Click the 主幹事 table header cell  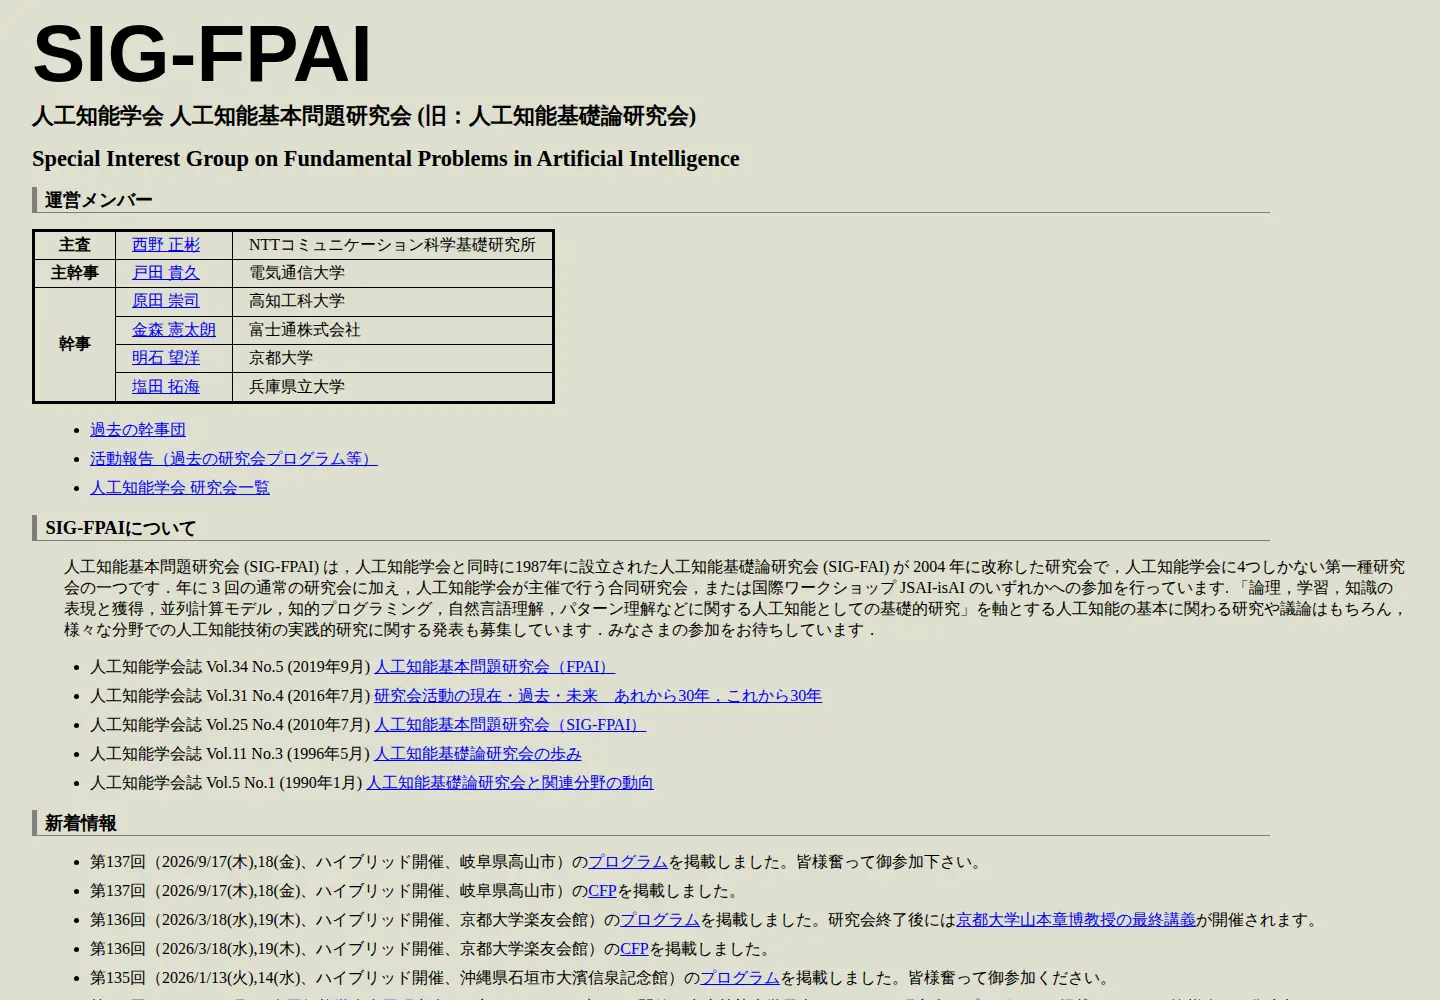75,273
